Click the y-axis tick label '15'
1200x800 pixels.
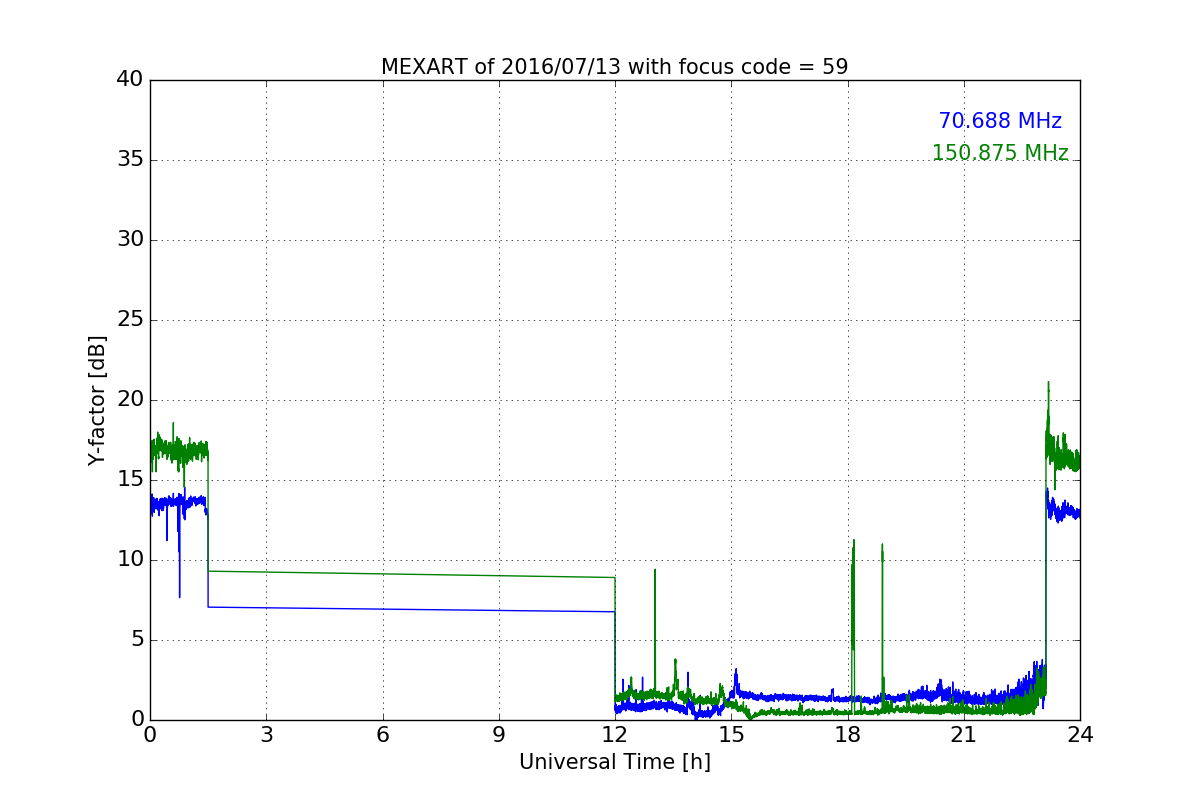pyautogui.click(x=130, y=480)
